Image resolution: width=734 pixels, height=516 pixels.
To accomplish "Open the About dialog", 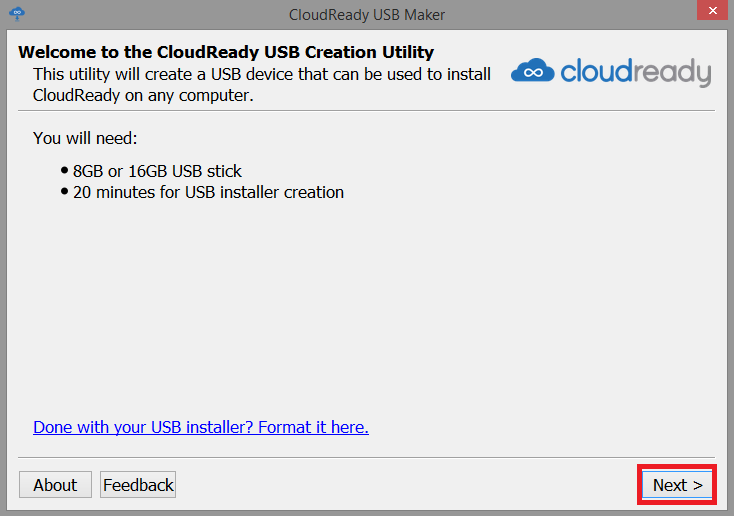I will (x=55, y=485).
